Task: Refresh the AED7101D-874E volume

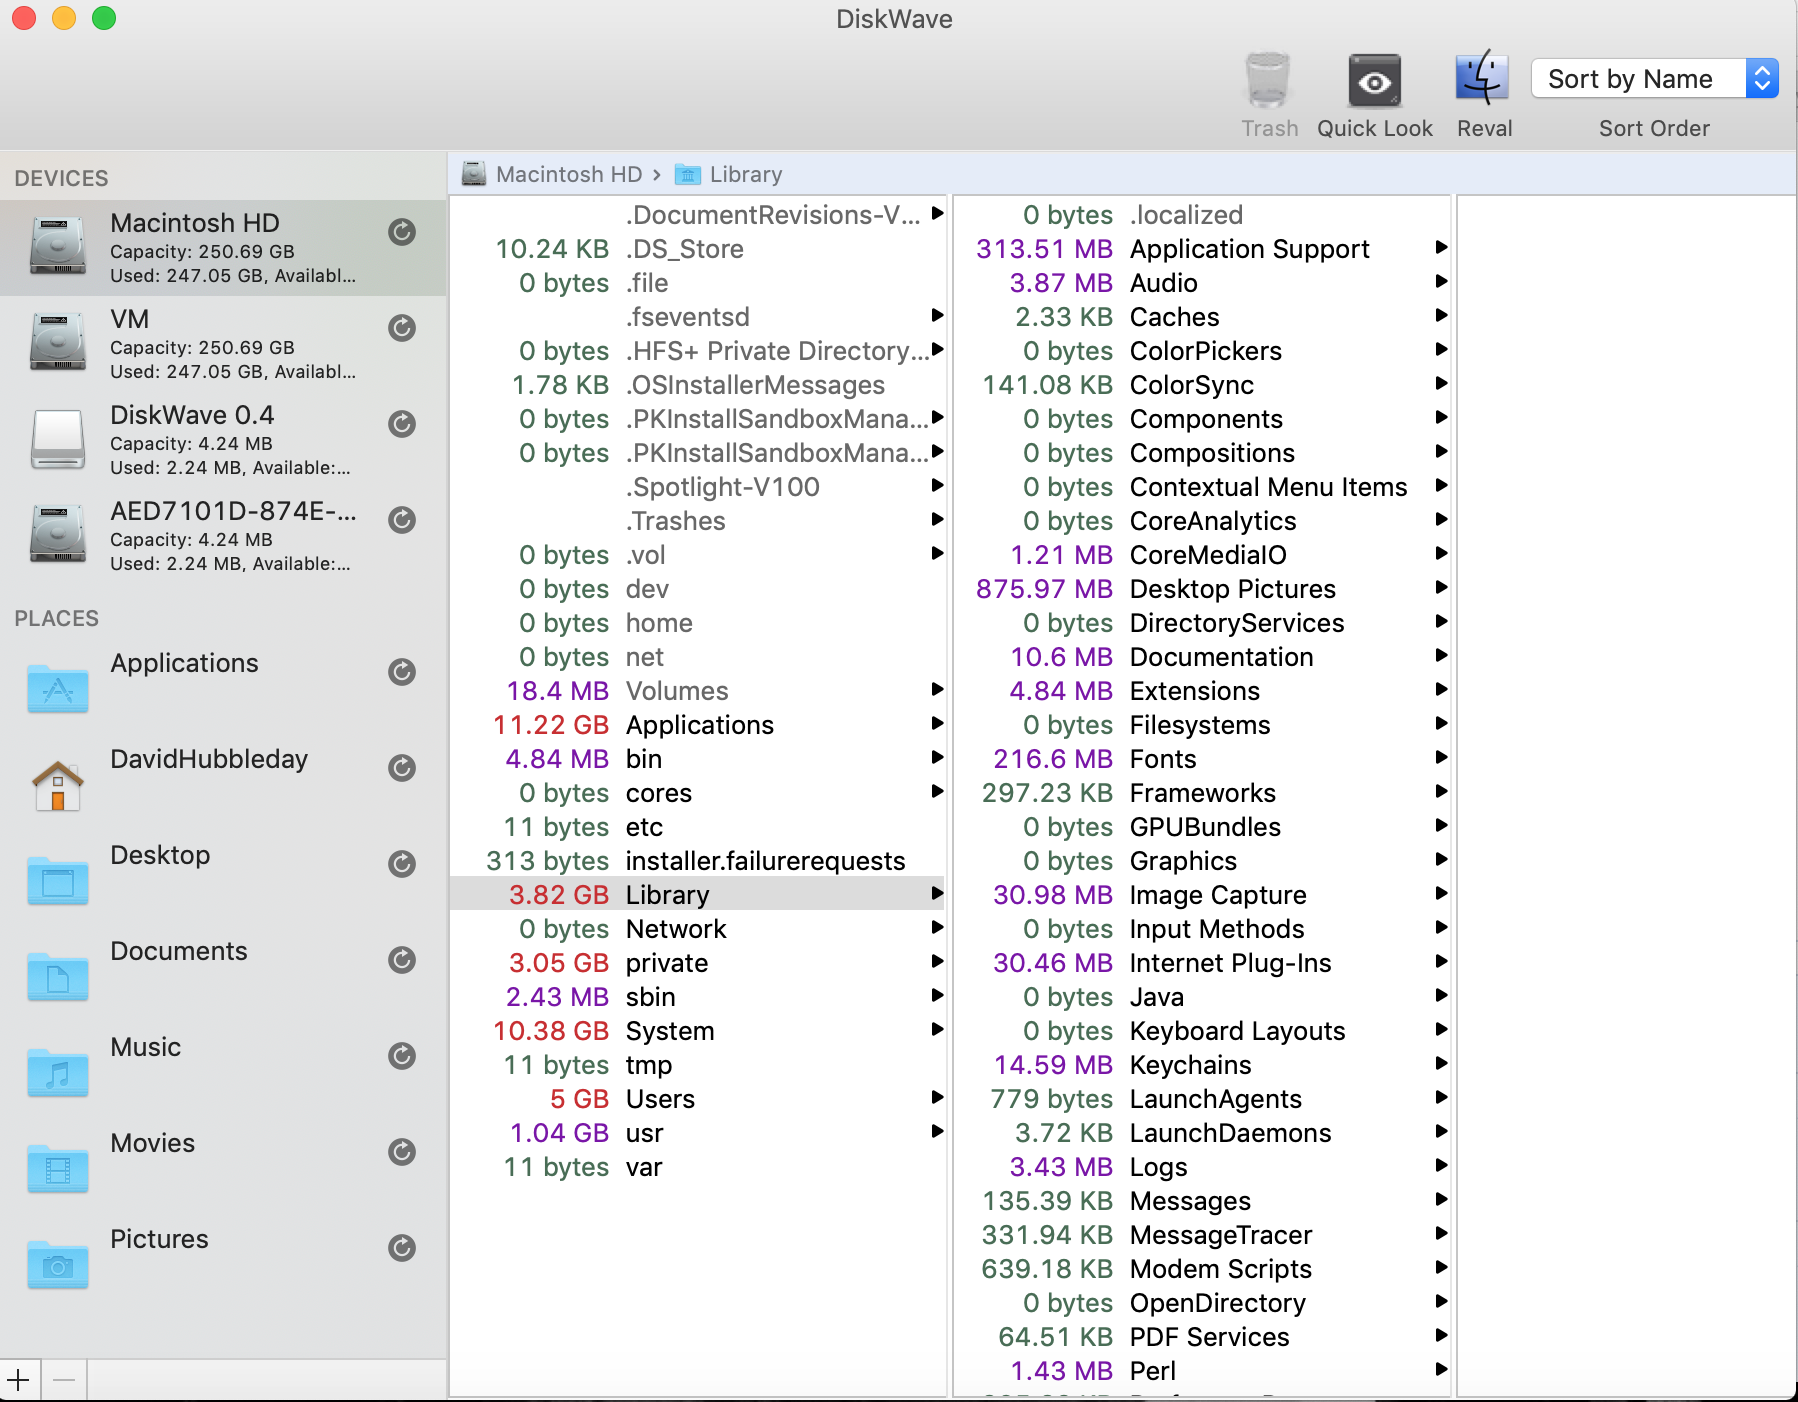Action: (x=402, y=520)
